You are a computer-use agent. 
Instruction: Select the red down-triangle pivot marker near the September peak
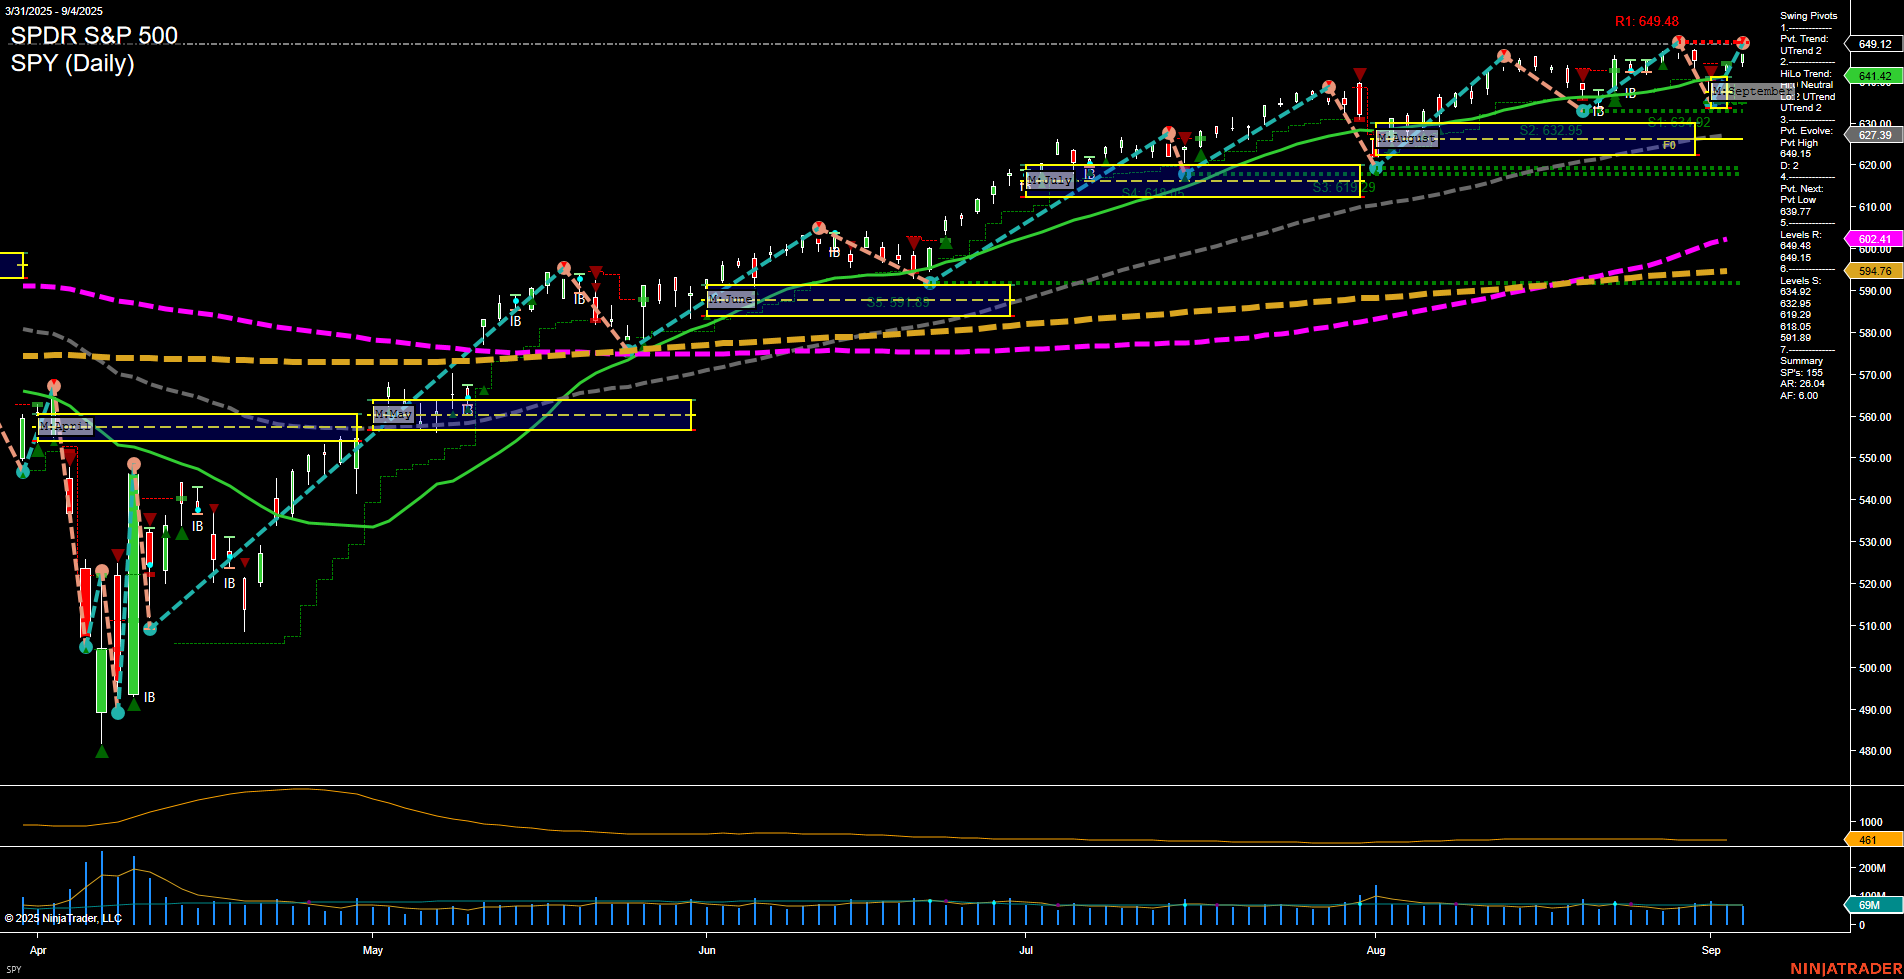point(1708,71)
